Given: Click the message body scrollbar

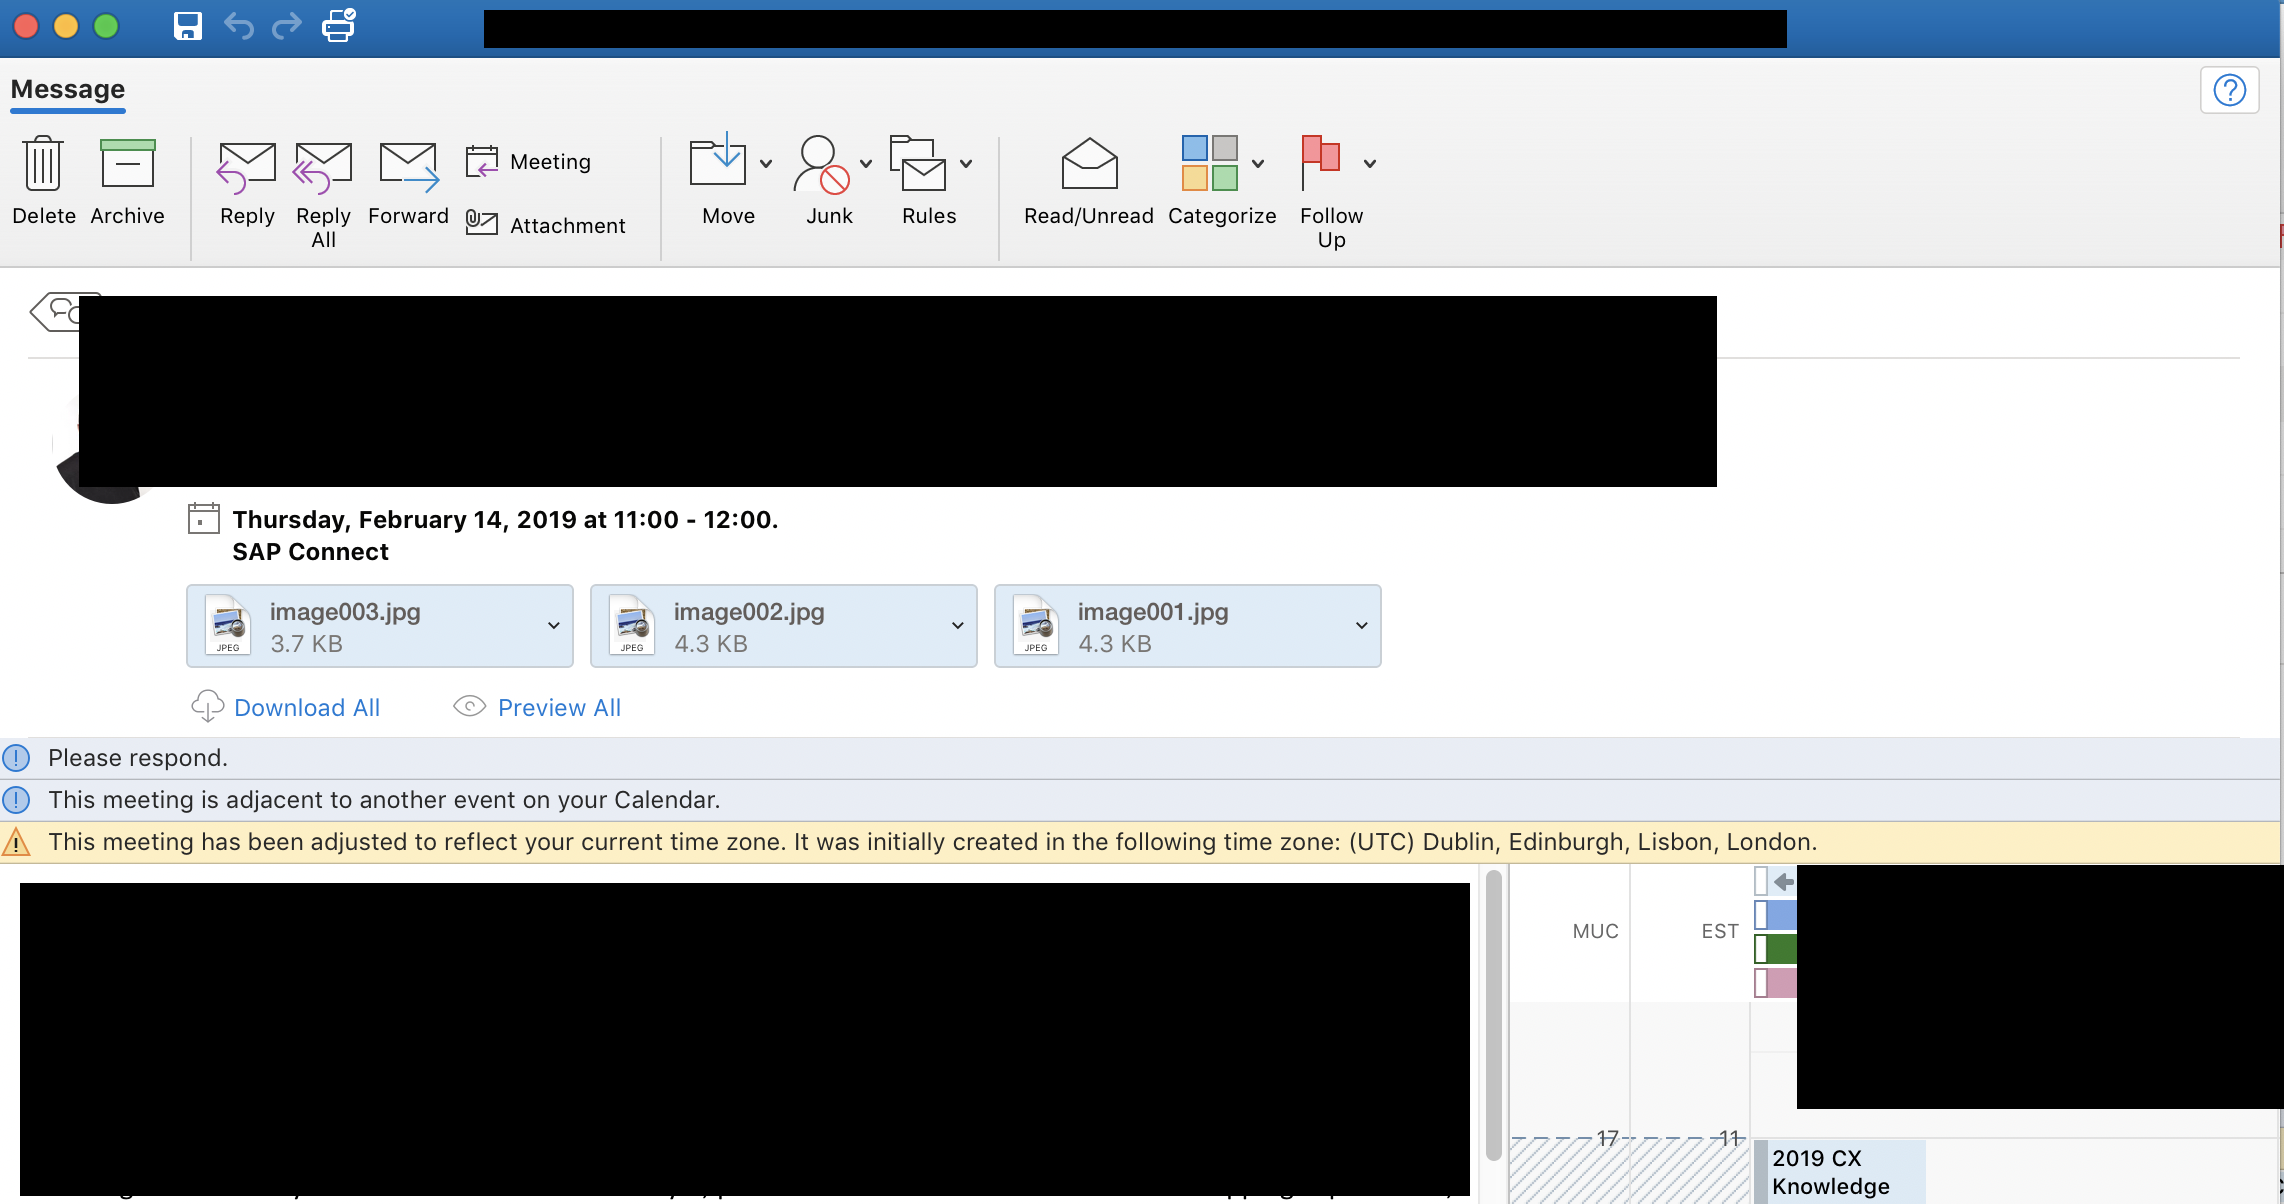Looking at the screenshot, I should click(1494, 1015).
